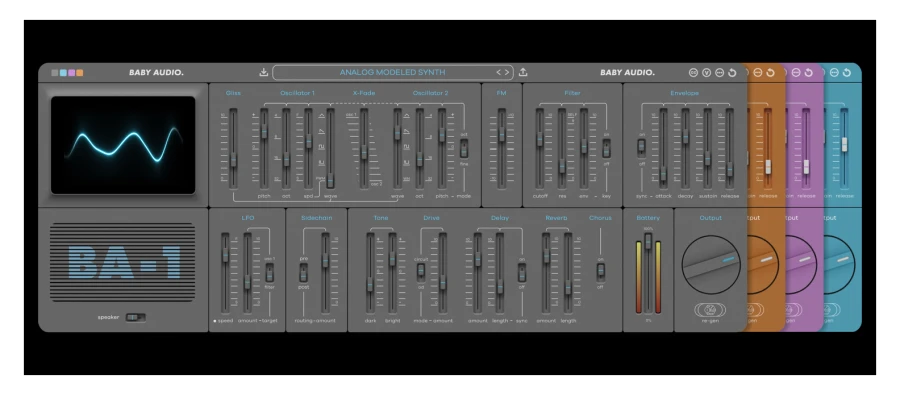Click the export preset upload icon
Viewport: 900px width, 395px height.
(x=523, y=72)
